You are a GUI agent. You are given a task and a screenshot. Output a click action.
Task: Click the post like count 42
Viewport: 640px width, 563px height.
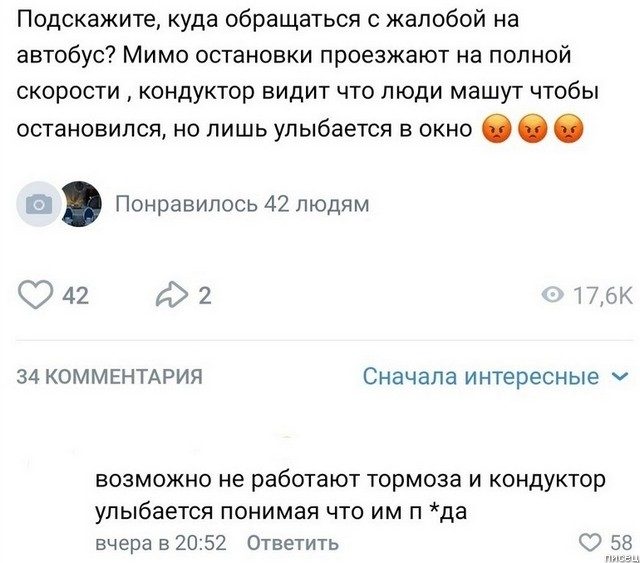75,295
